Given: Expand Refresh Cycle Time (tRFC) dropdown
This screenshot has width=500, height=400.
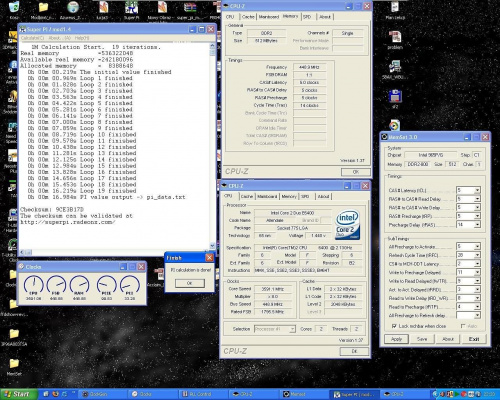Looking at the screenshot, I should (477, 255).
